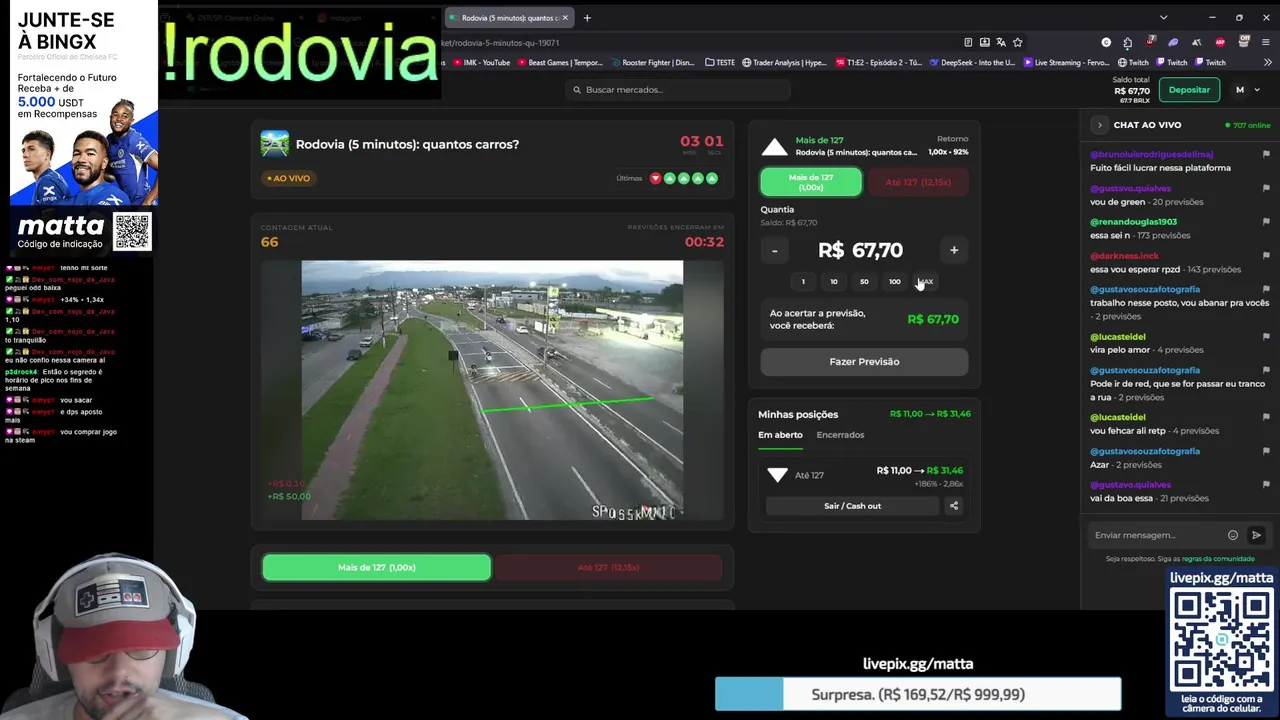The image size is (1280, 720).
Task: Click Sair / Cash out button
Action: point(853,506)
